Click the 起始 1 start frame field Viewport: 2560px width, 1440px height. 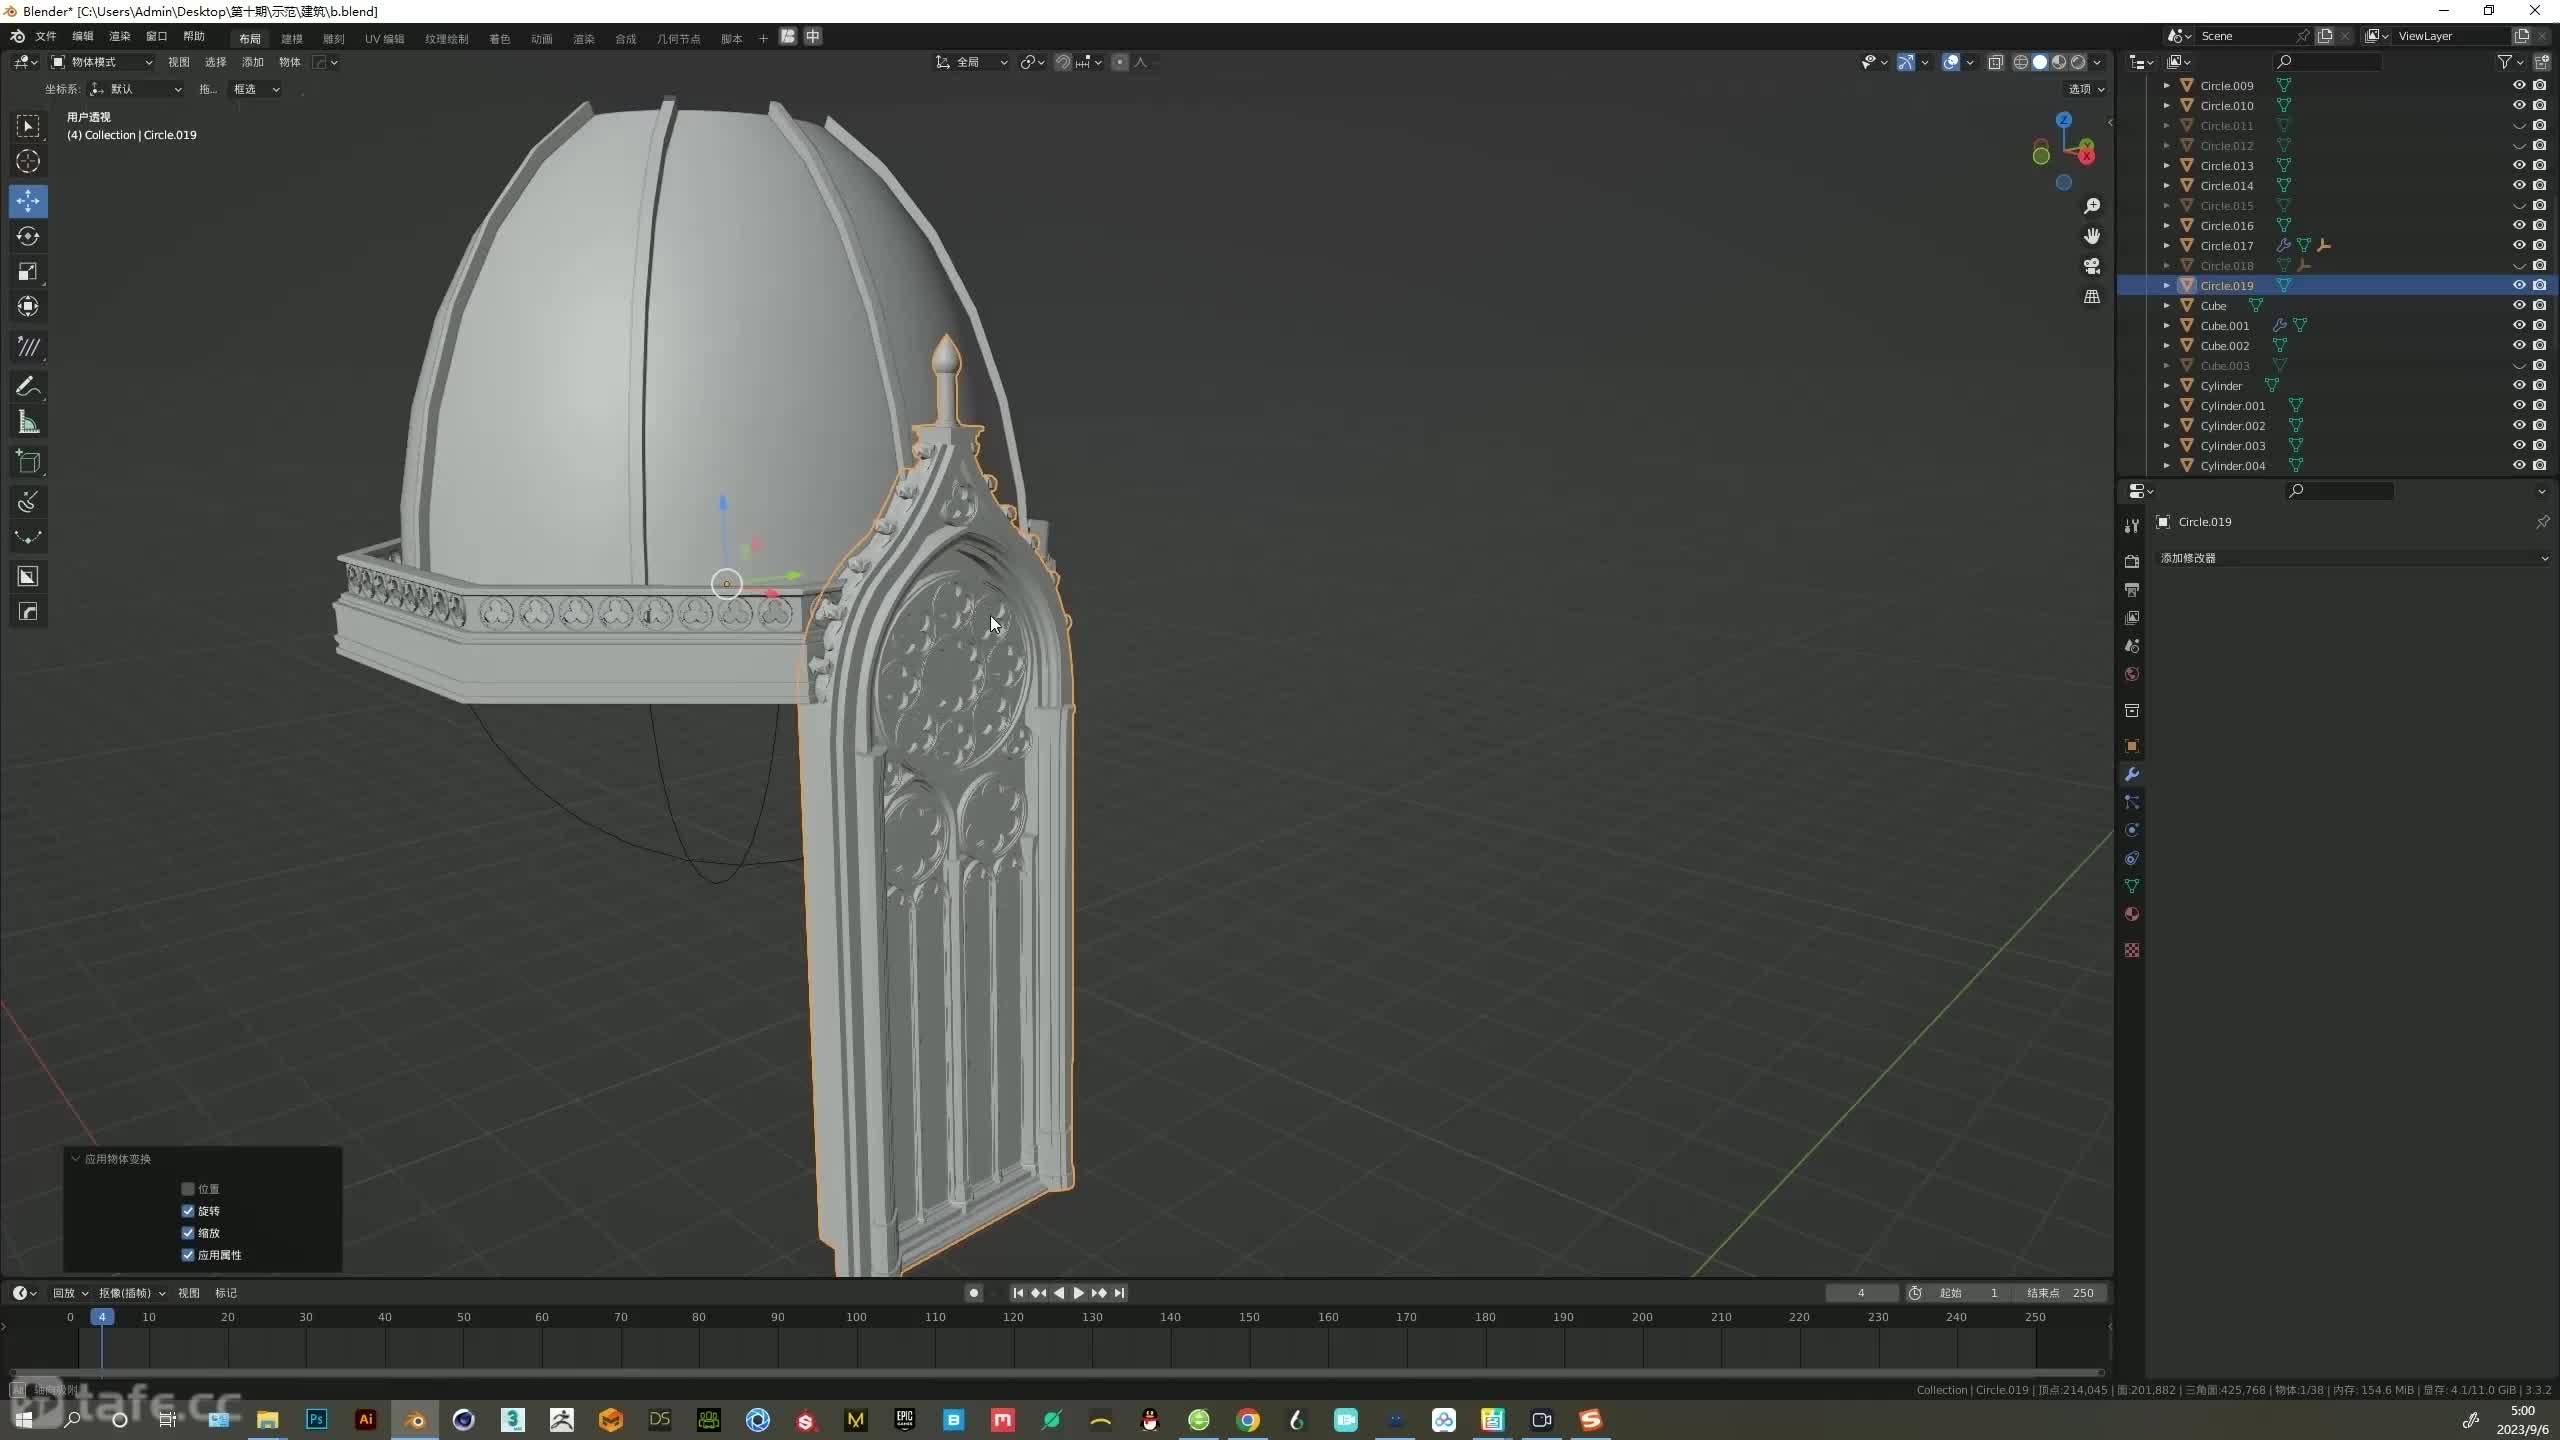coord(1968,1293)
